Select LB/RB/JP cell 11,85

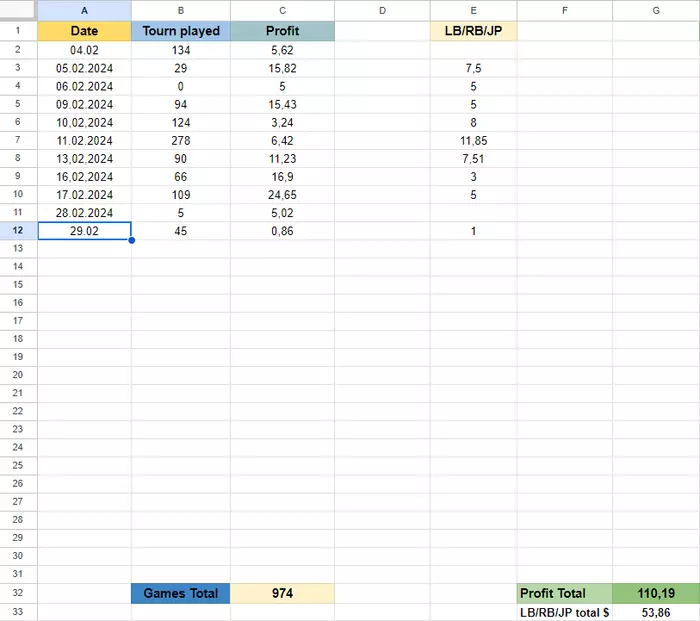click(x=474, y=141)
